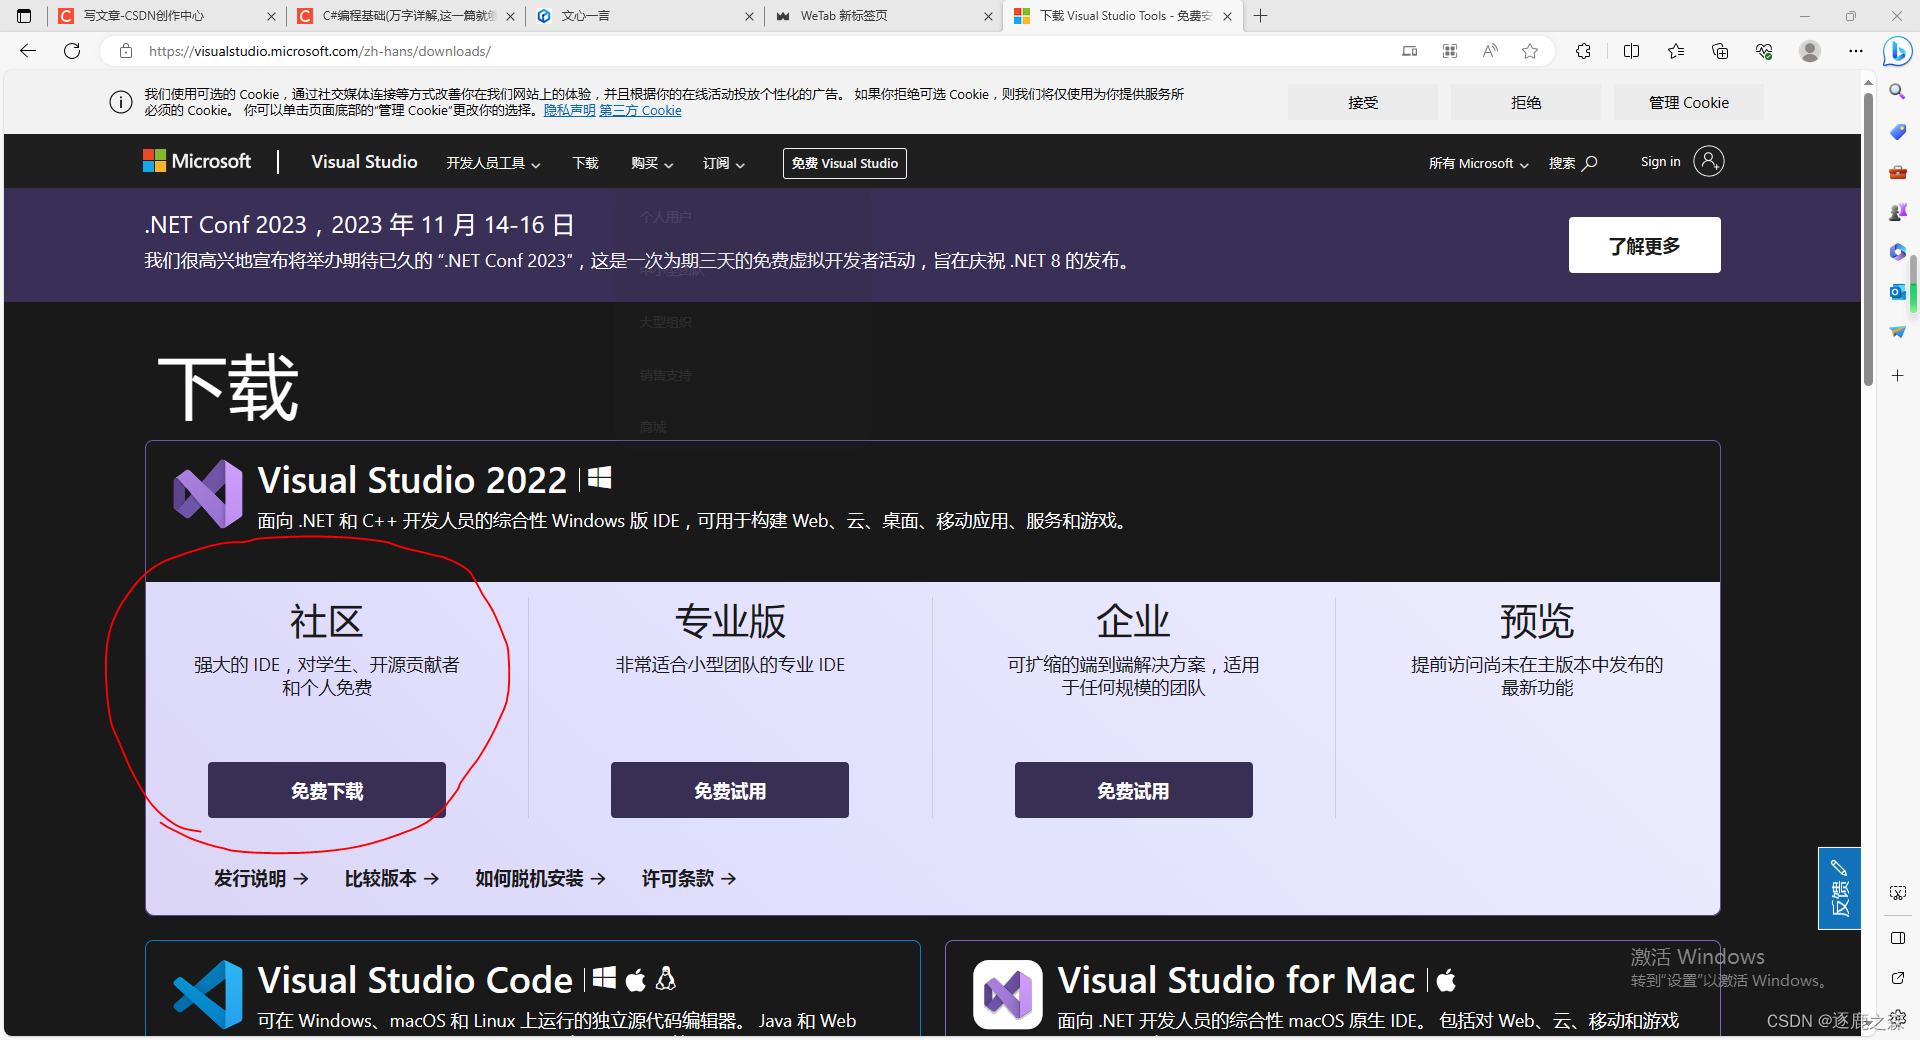Open site 搜索 in header

pyautogui.click(x=1573, y=163)
